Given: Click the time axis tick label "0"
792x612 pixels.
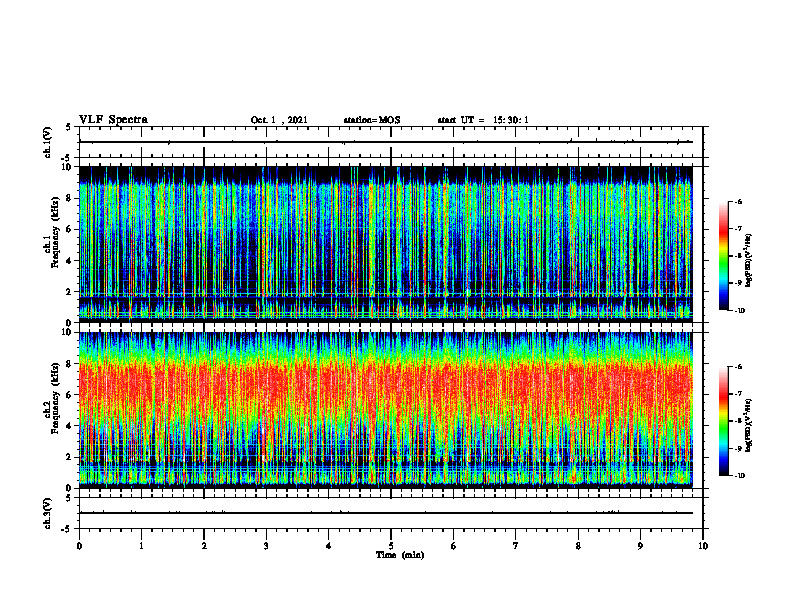Looking at the screenshot, I should (79, 546).
